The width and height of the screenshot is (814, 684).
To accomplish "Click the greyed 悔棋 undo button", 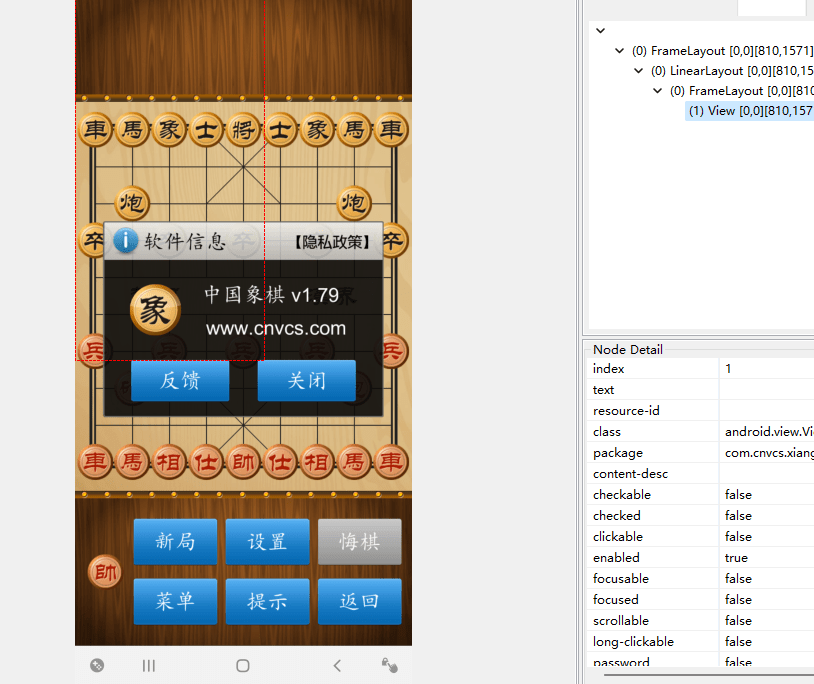I will pos(360,542).
